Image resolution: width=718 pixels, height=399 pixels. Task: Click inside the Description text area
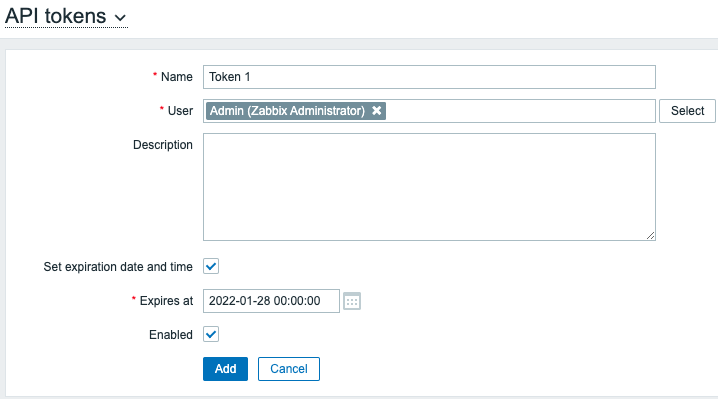coord(429,187)
